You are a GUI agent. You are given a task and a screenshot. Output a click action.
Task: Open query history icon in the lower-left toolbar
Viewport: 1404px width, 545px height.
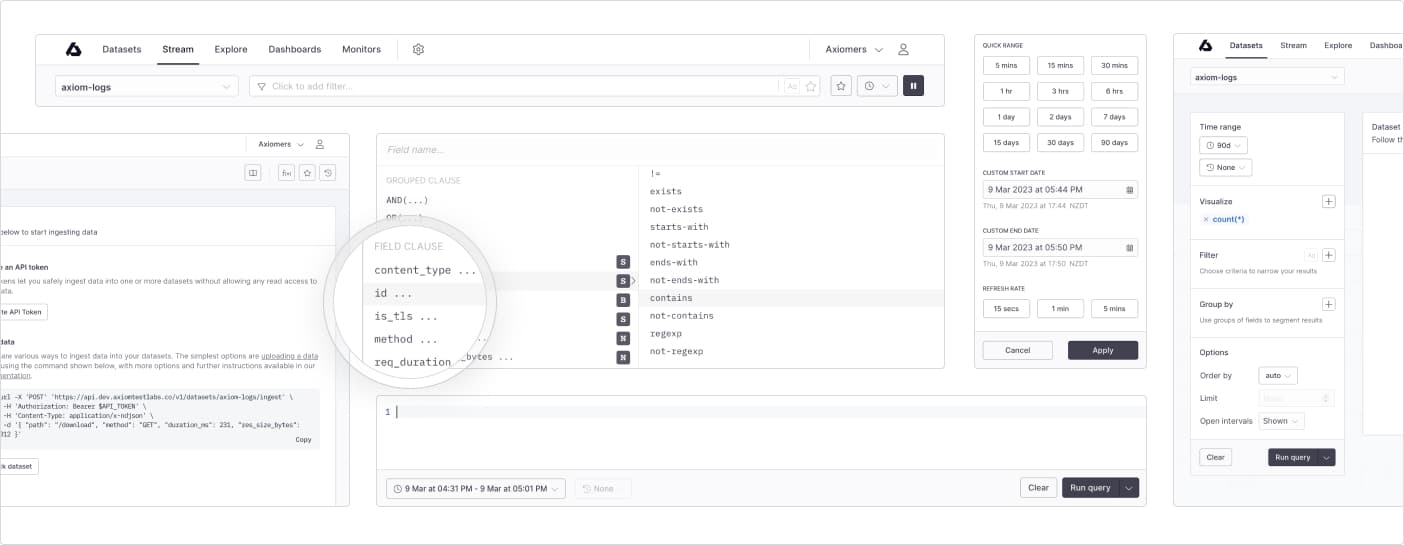328,172
